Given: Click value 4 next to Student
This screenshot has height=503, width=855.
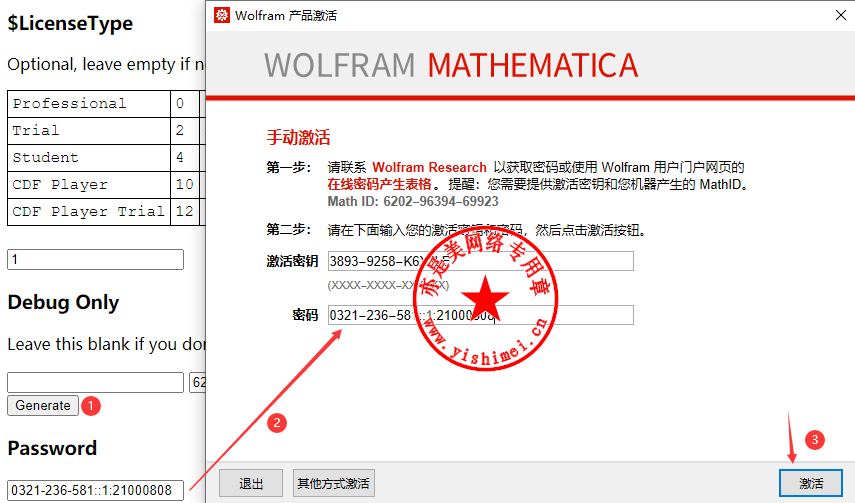Looking at the screenshot, I should tap(185, 158).
